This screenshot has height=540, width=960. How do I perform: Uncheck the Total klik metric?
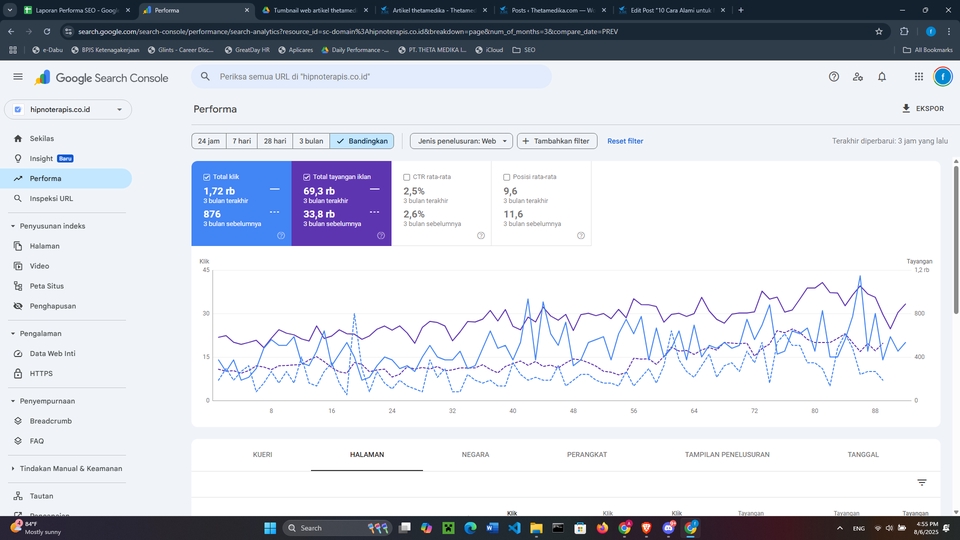pos(207,177)
